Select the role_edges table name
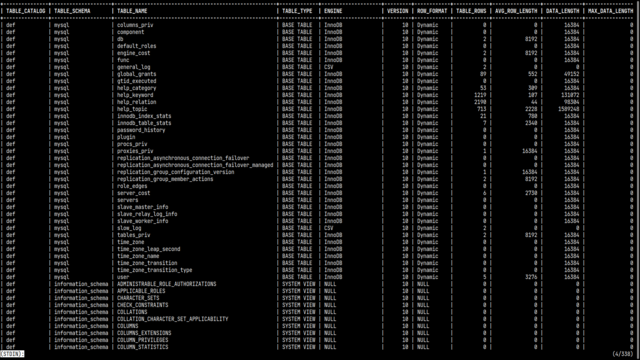Screen dimensions: 640x360 (x=132, y=186)
